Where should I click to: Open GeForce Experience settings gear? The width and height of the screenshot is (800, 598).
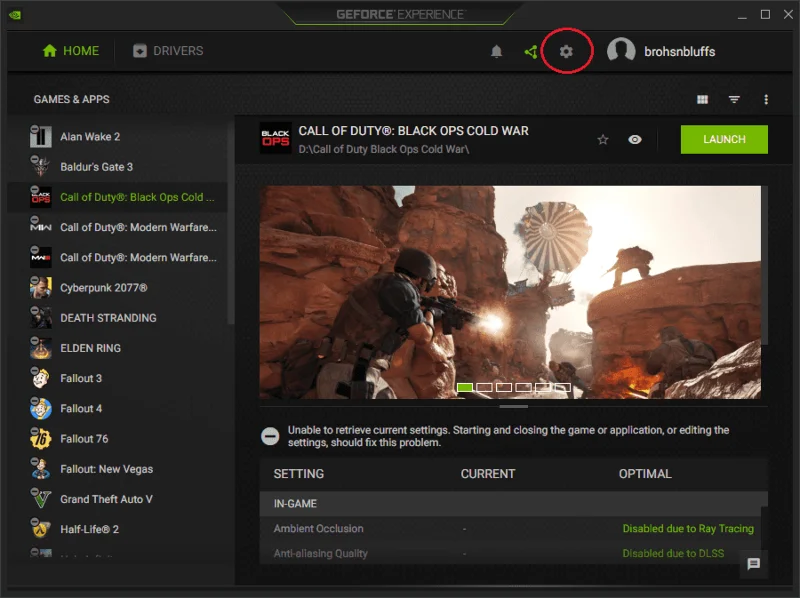[x=567, y=51]
